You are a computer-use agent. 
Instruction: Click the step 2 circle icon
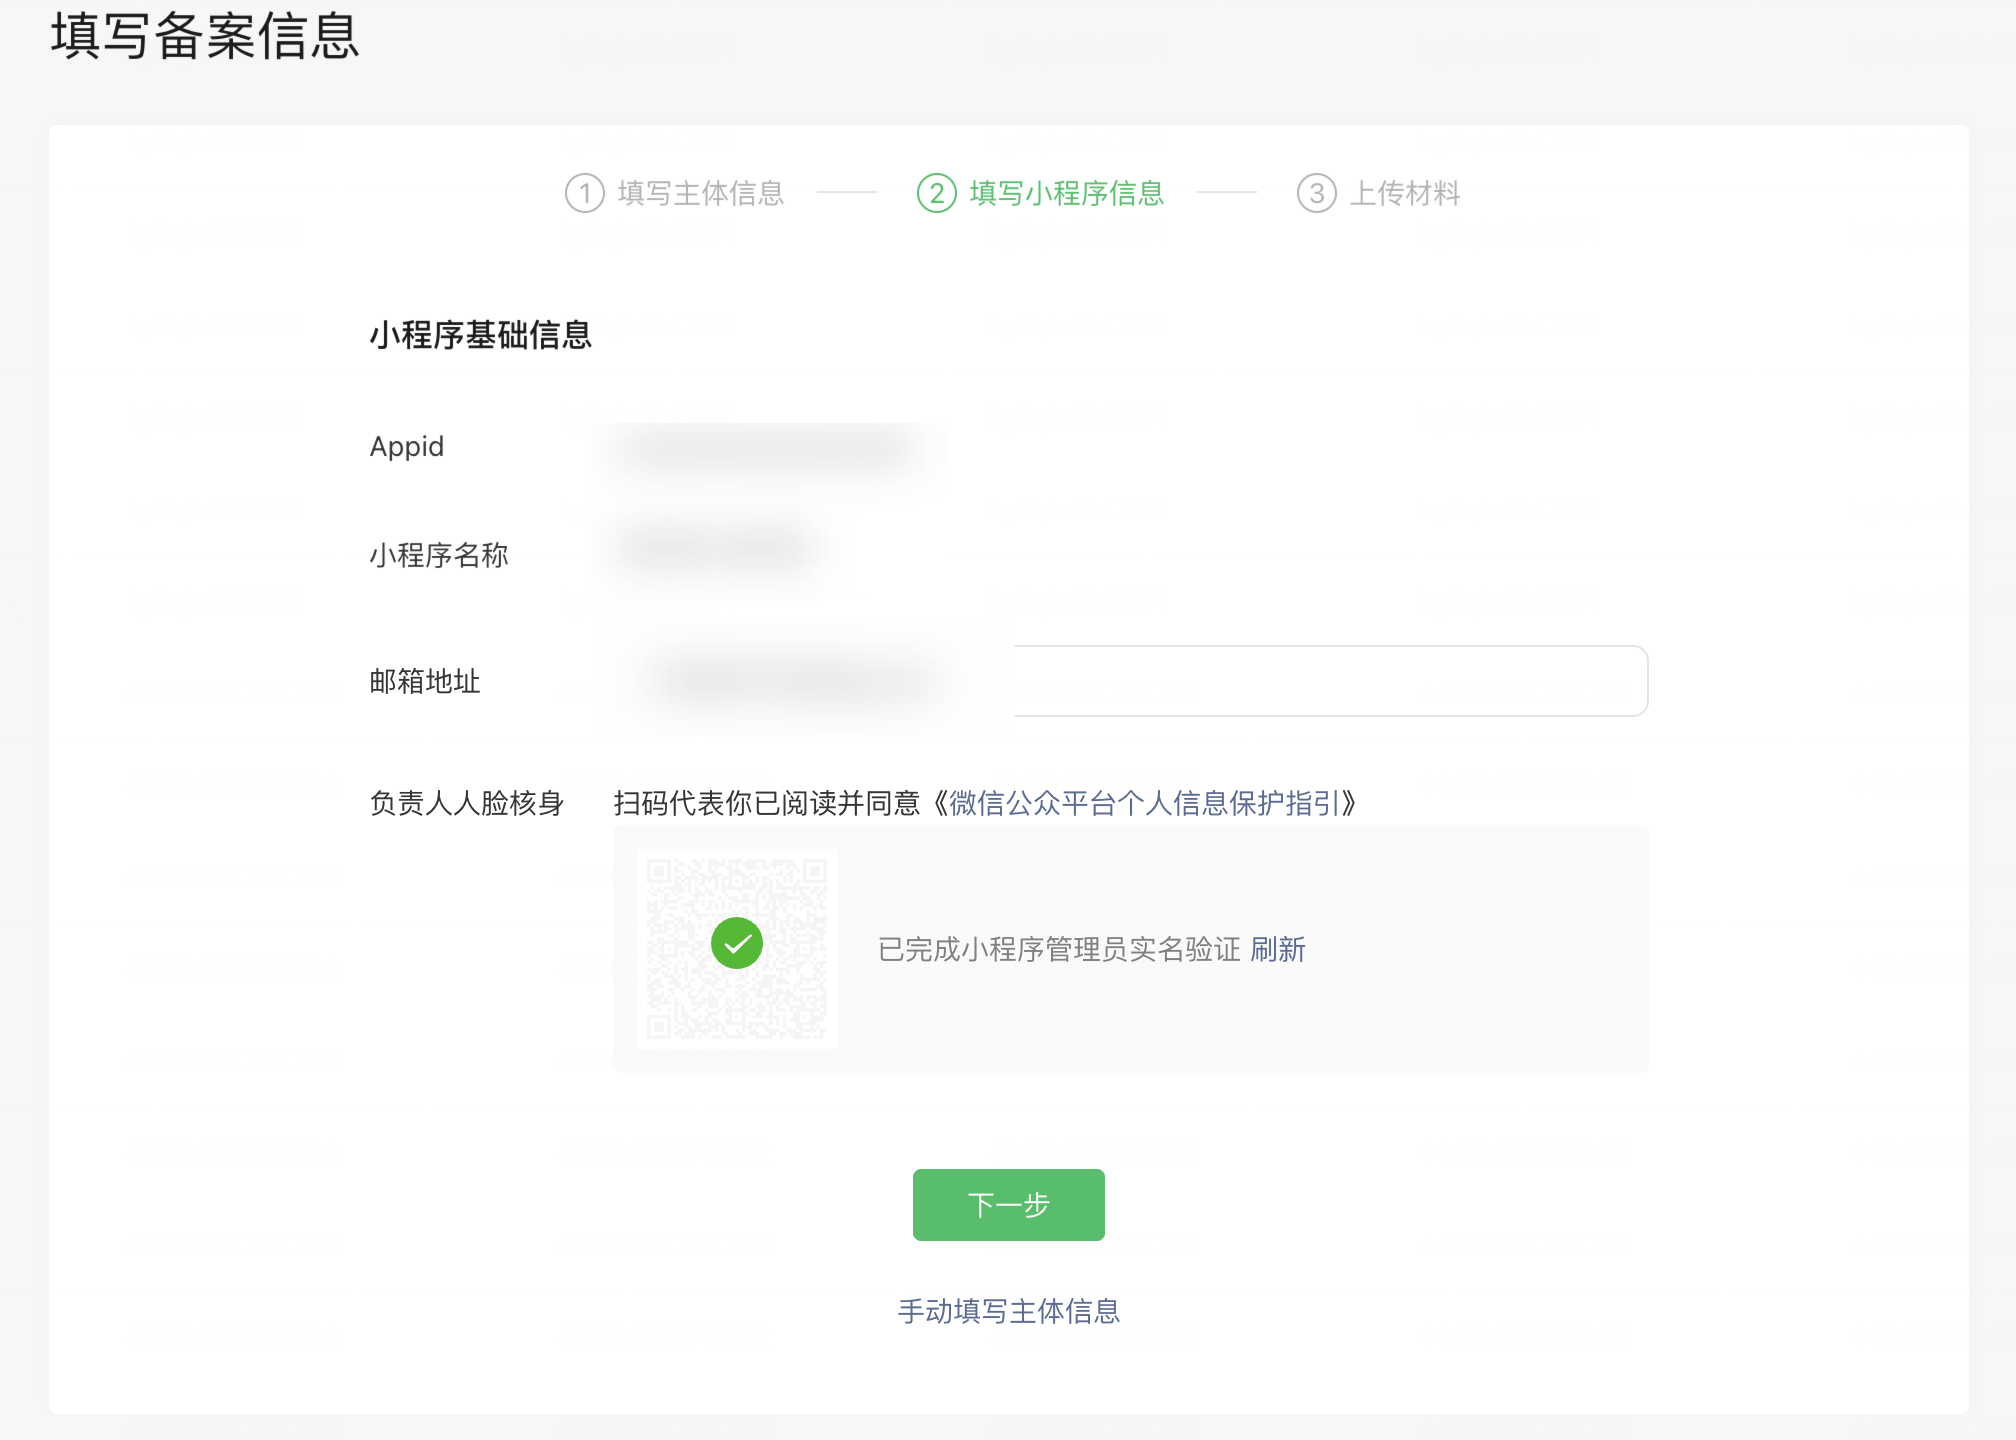[937, 193]
